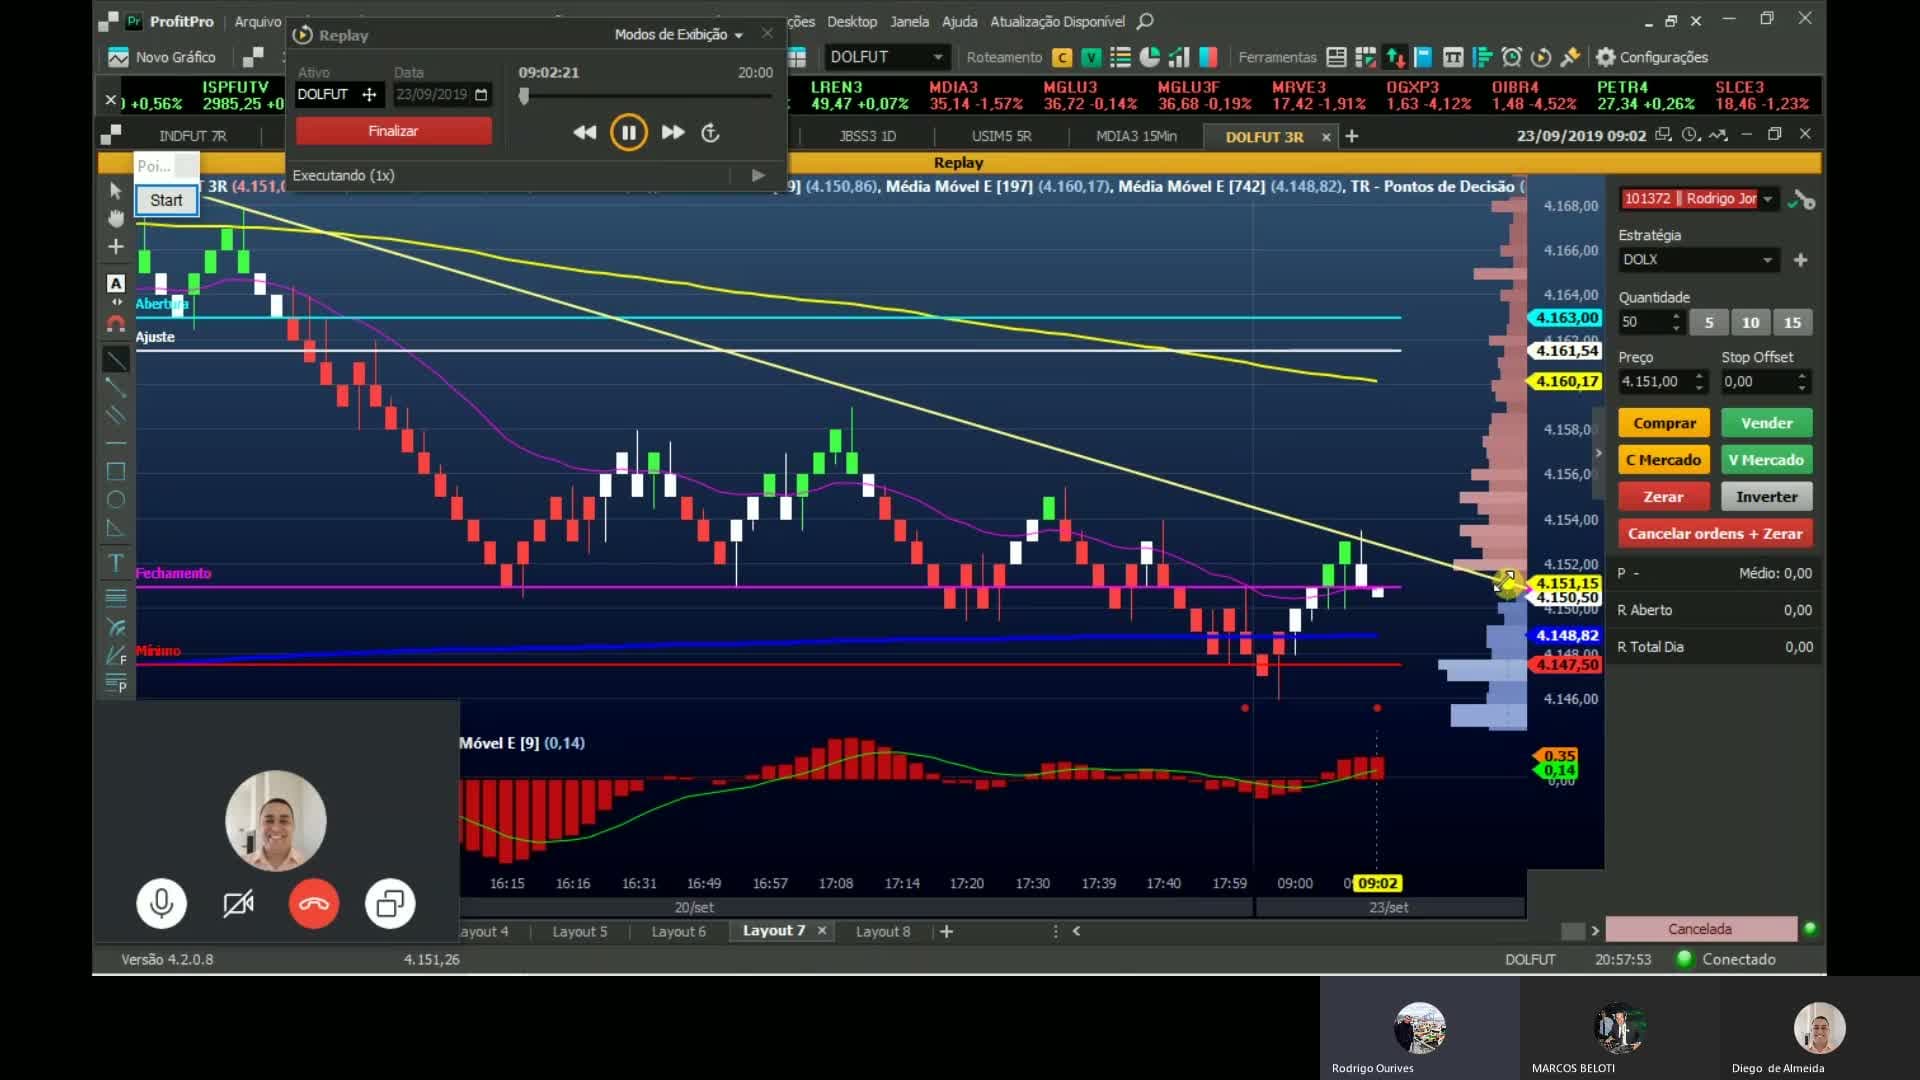The image size is (1920, 1080).
Task: Open the Janela menu
Action: coord(909,21)
